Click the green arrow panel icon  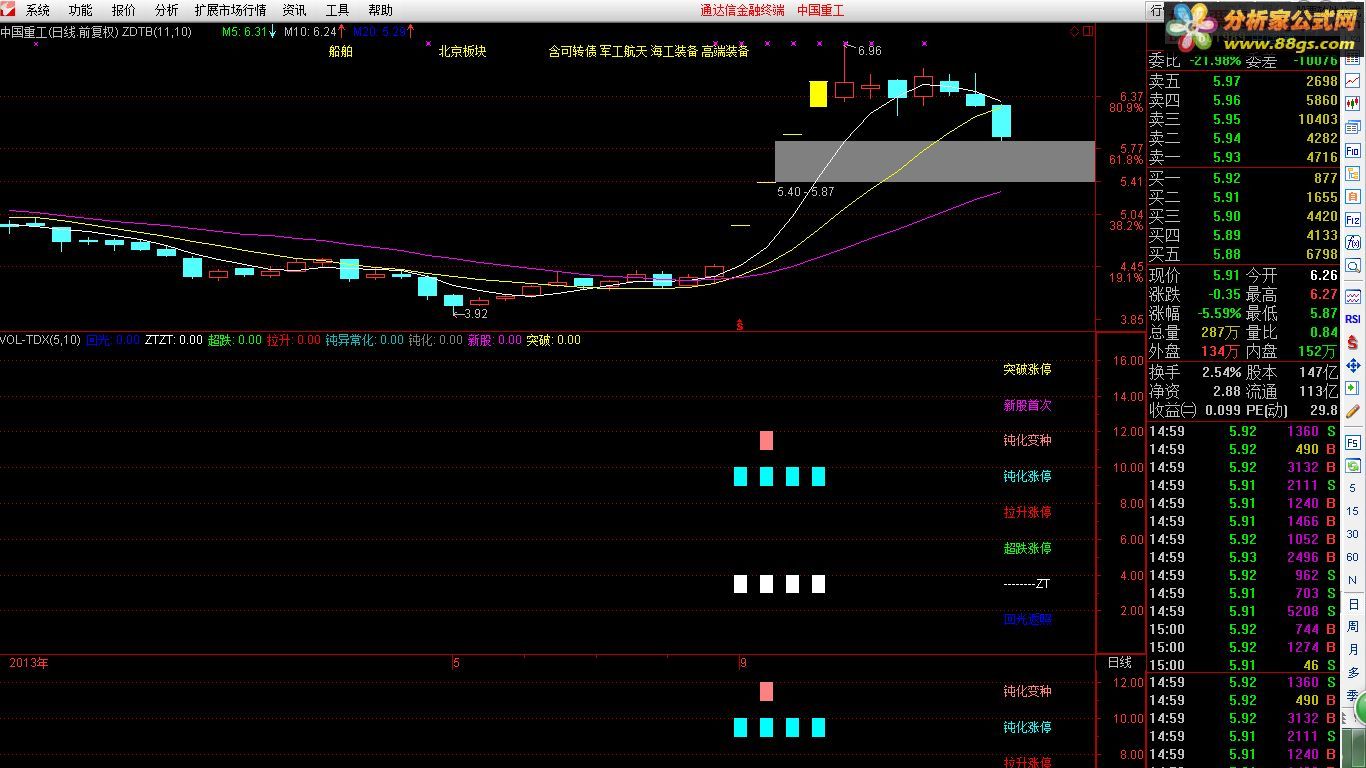point(1353,386)
